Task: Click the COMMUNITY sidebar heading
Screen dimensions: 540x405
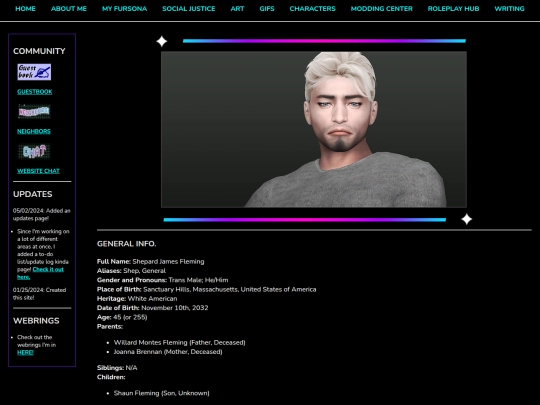Action: 39,51
